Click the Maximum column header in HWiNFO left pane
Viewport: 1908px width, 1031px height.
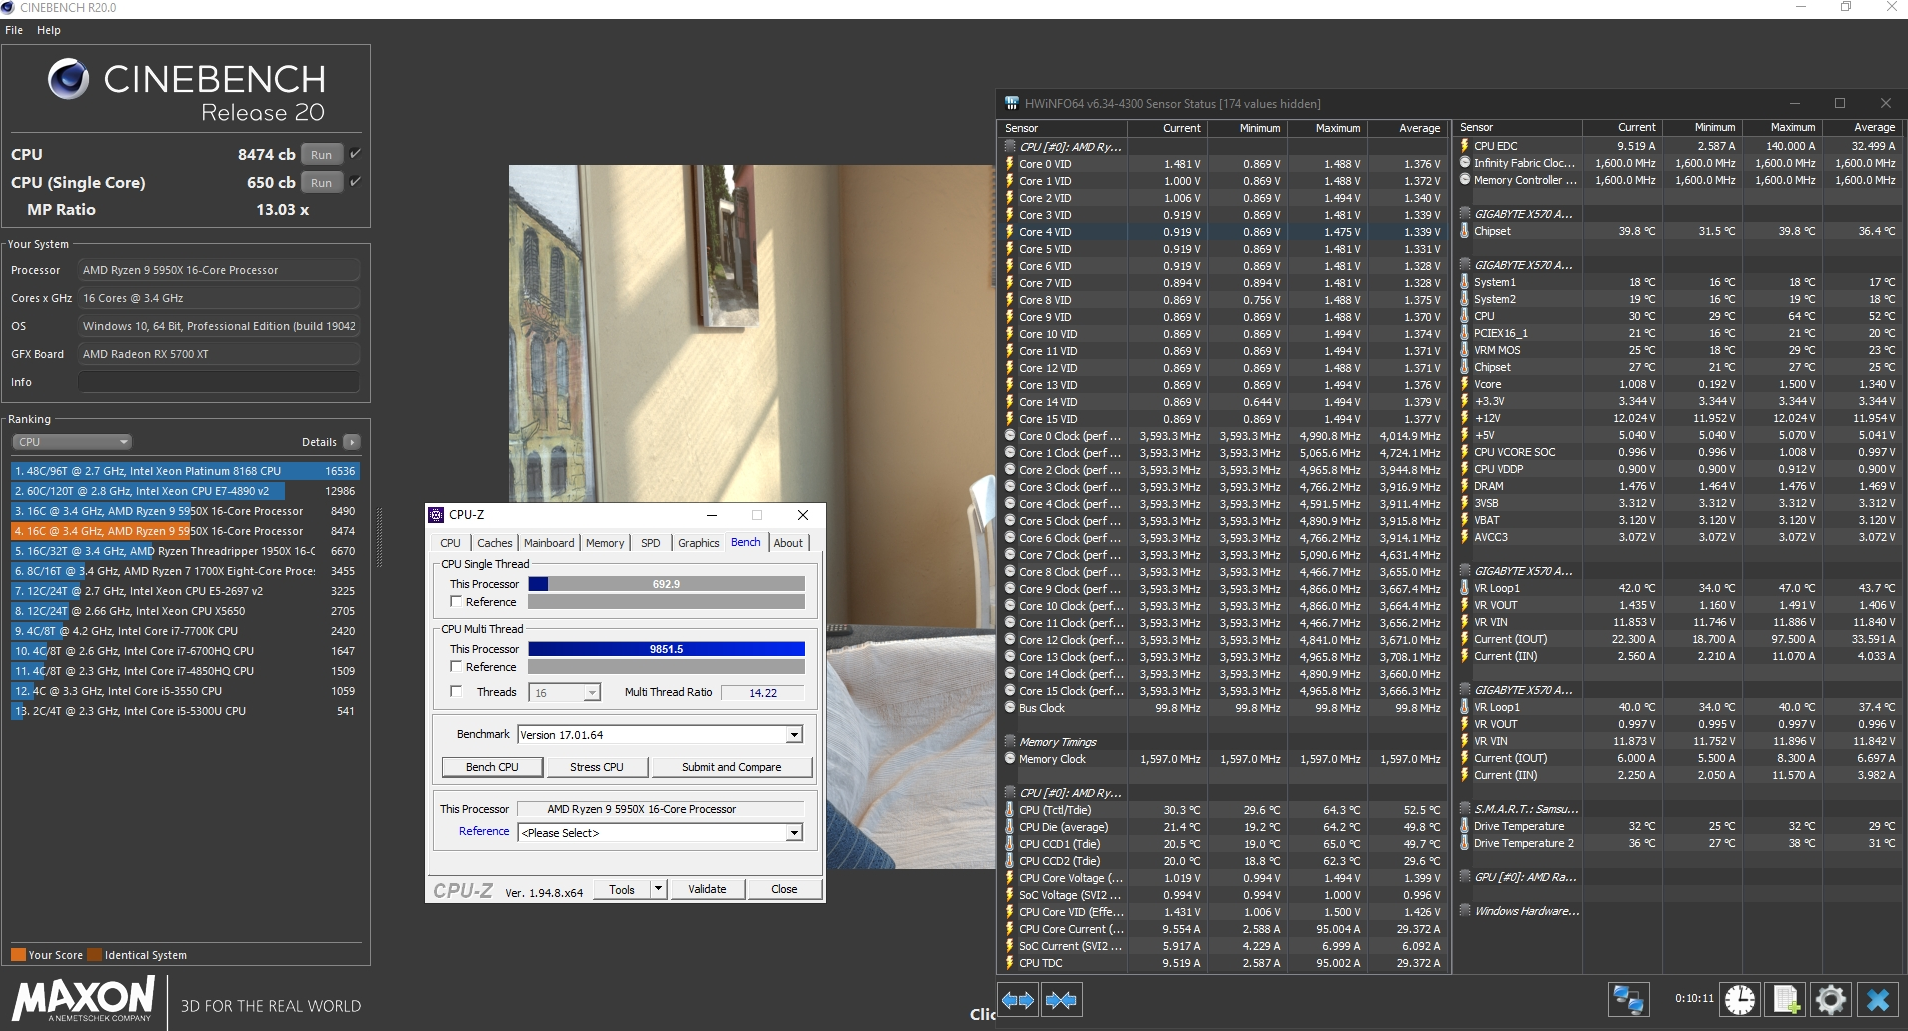[1327, 128]
